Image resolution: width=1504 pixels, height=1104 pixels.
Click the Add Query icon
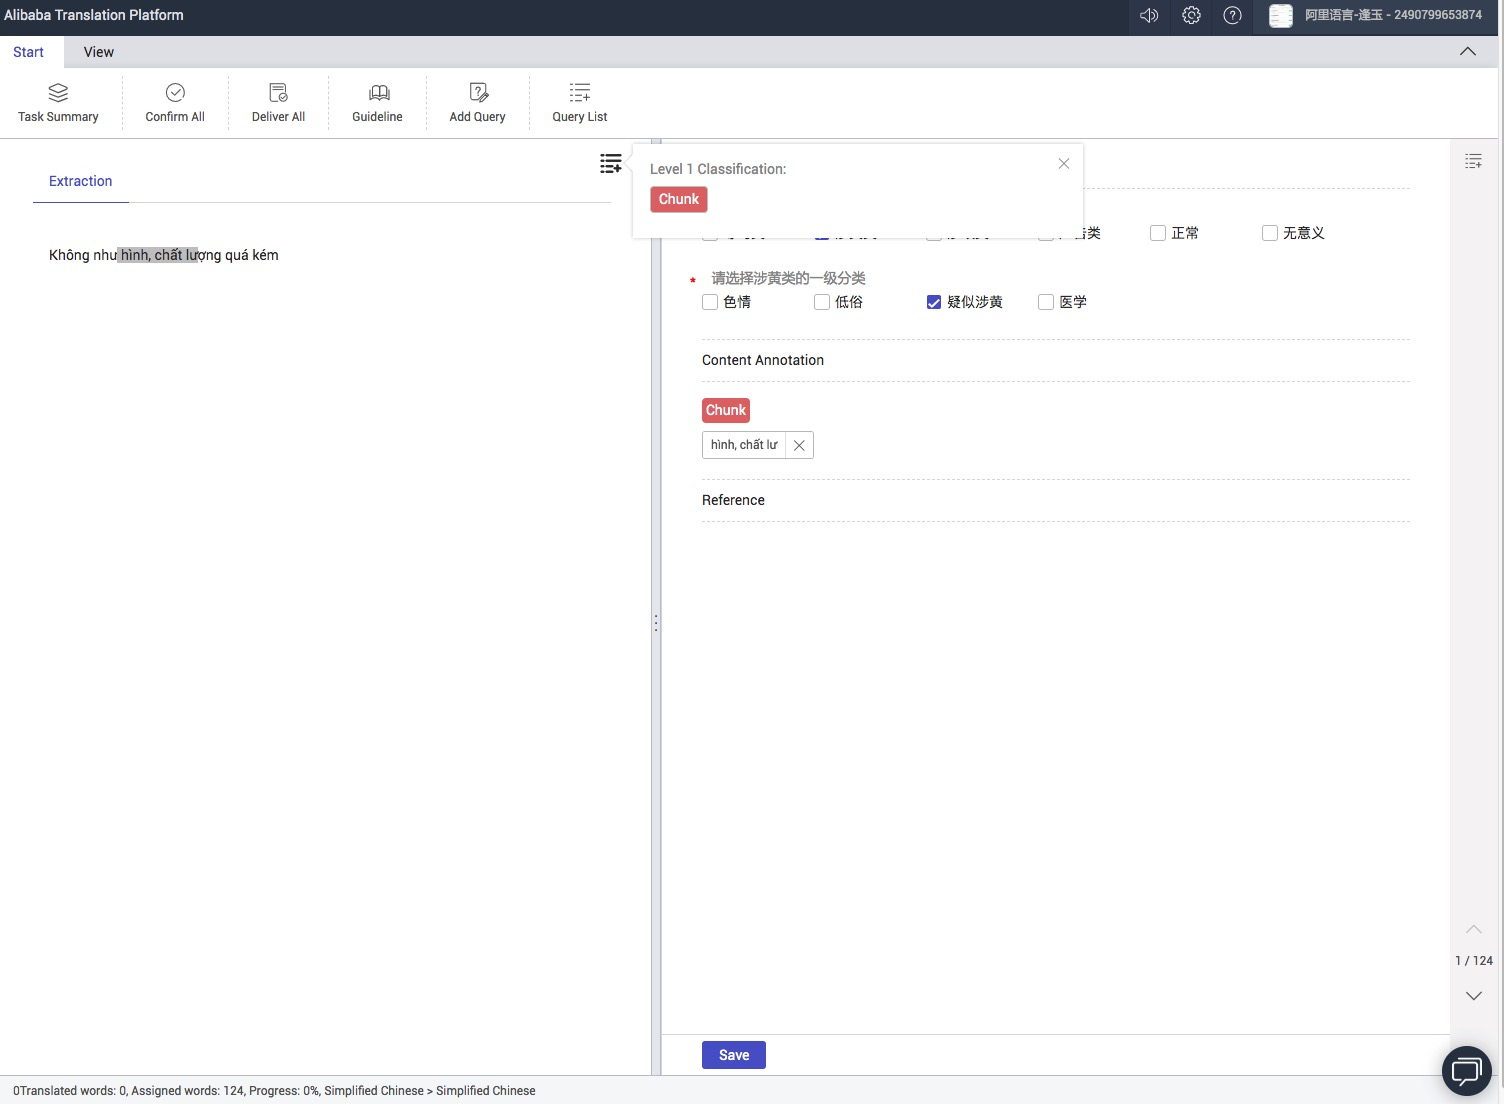[478, 93]
